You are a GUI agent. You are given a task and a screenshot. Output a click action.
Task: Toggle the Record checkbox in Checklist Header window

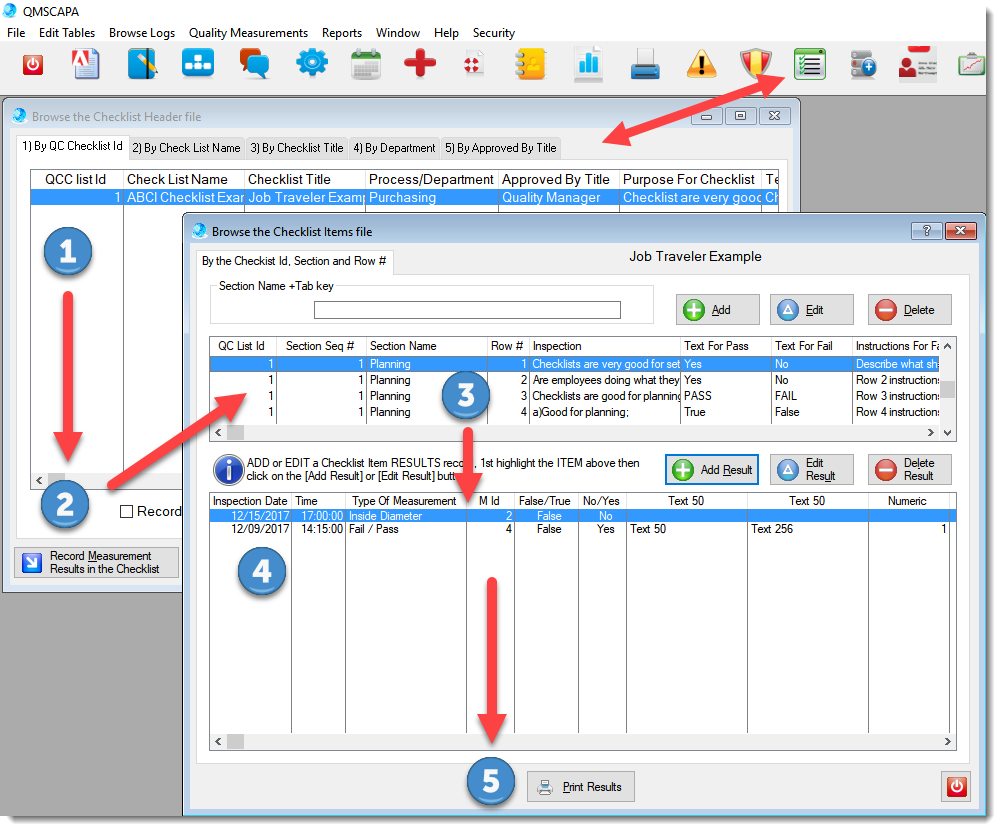(126, 512)
